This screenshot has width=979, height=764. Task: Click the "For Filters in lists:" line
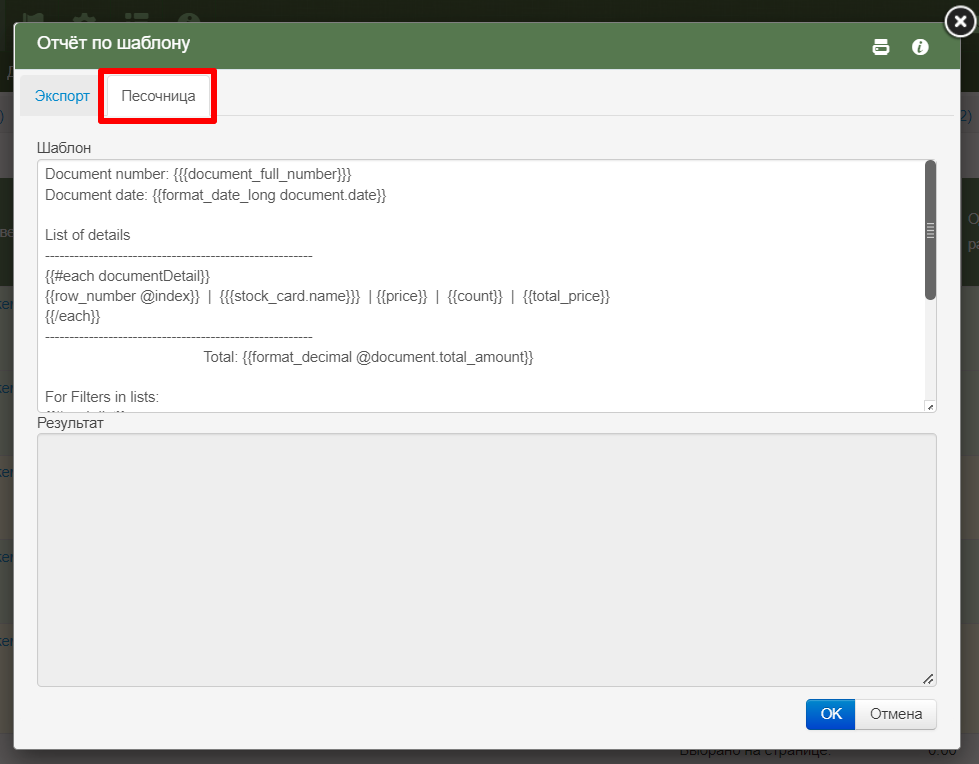pyautogui.click(x=102, y=397)
